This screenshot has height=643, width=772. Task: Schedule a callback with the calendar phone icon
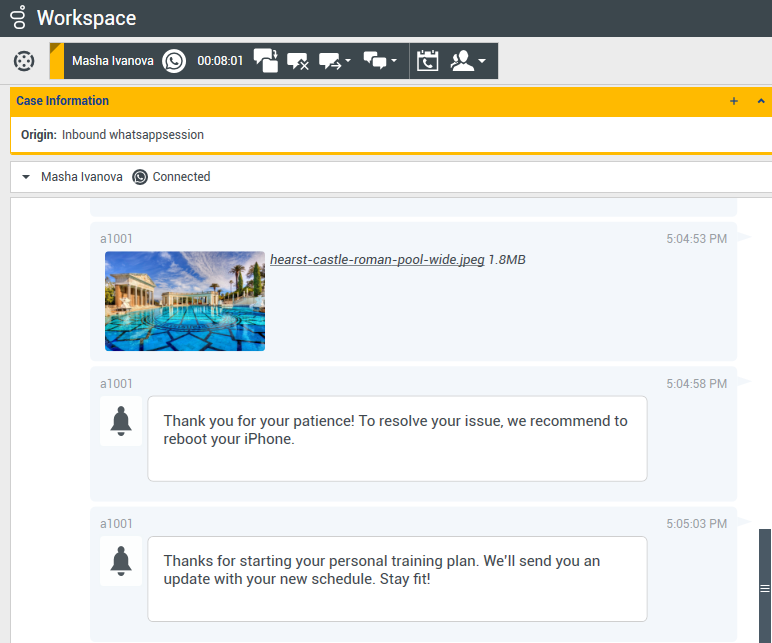tap(427, 61)
